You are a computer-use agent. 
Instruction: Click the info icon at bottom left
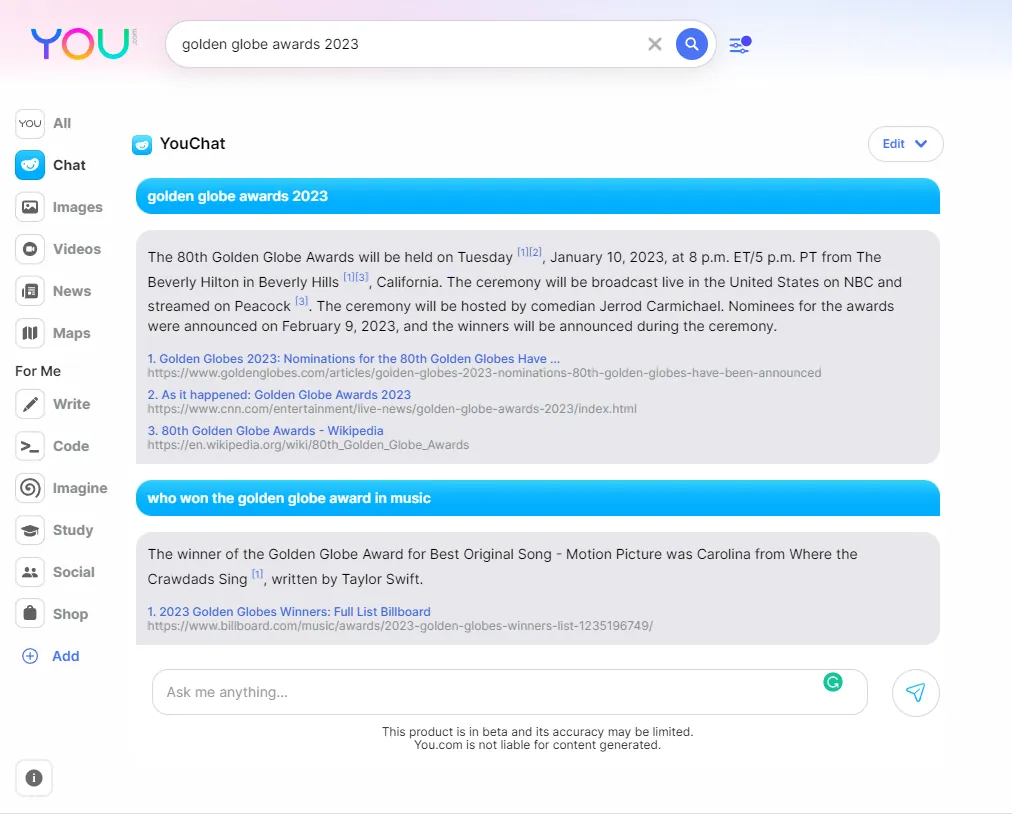pyautogui.click(x=34, y=778)
